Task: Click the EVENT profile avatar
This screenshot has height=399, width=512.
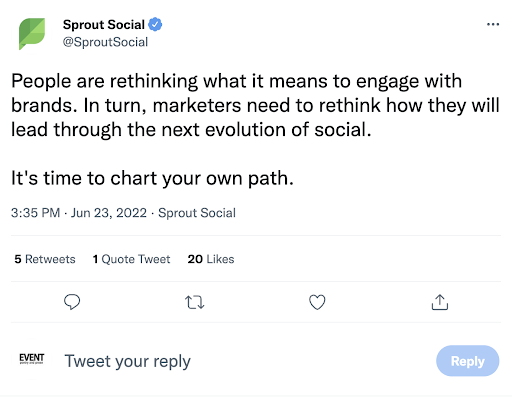Action: pos(32,359)
